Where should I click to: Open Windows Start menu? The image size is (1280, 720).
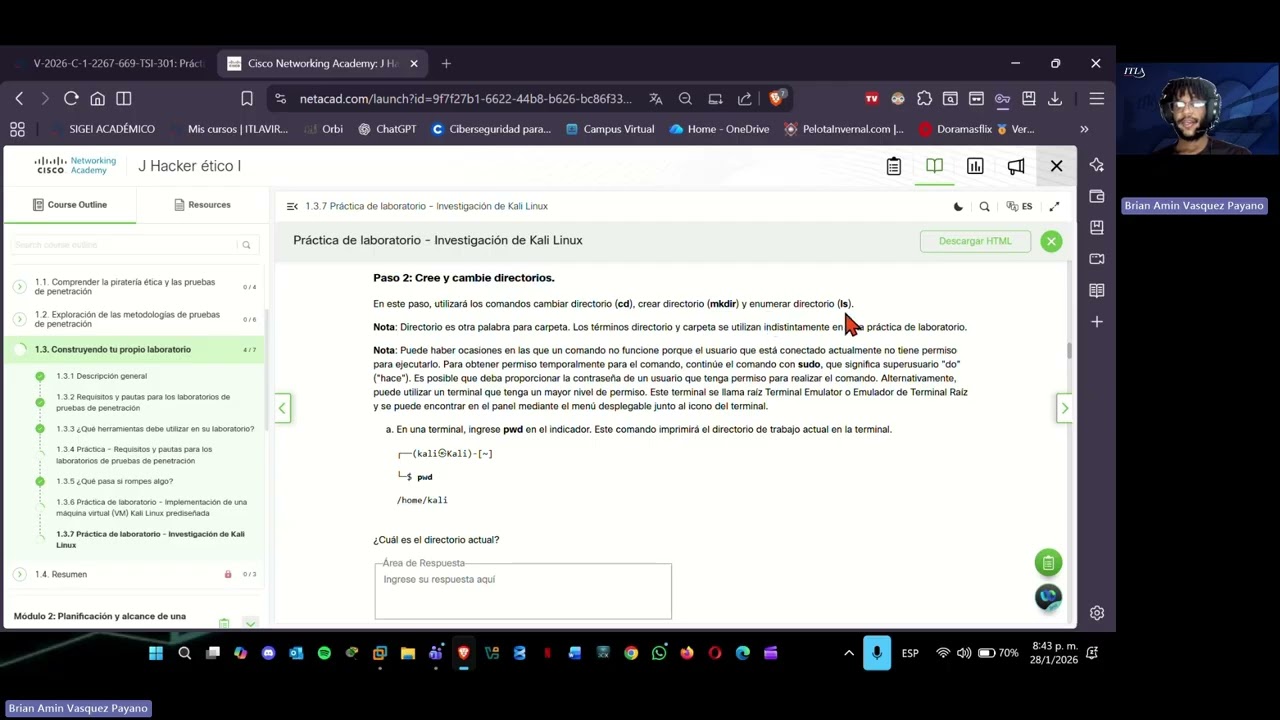pos(156,654)
